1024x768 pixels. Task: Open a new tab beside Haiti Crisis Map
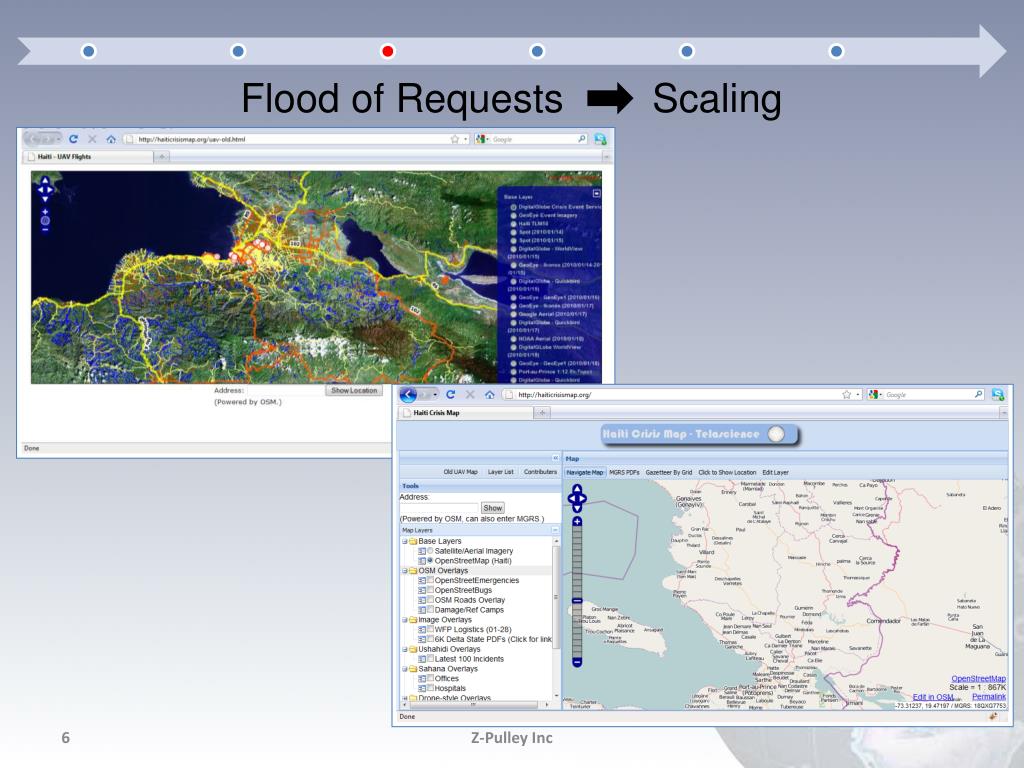coord(542,412)
